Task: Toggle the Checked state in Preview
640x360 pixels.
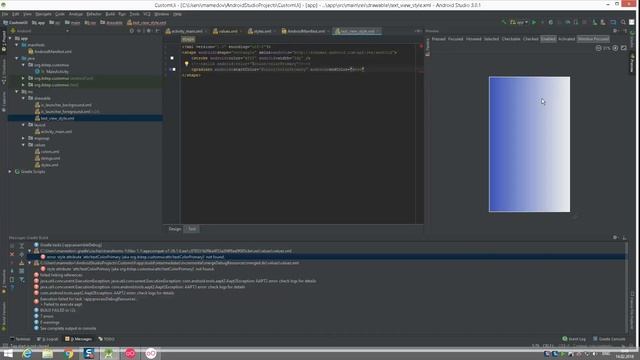Action: tap(531, 39)
